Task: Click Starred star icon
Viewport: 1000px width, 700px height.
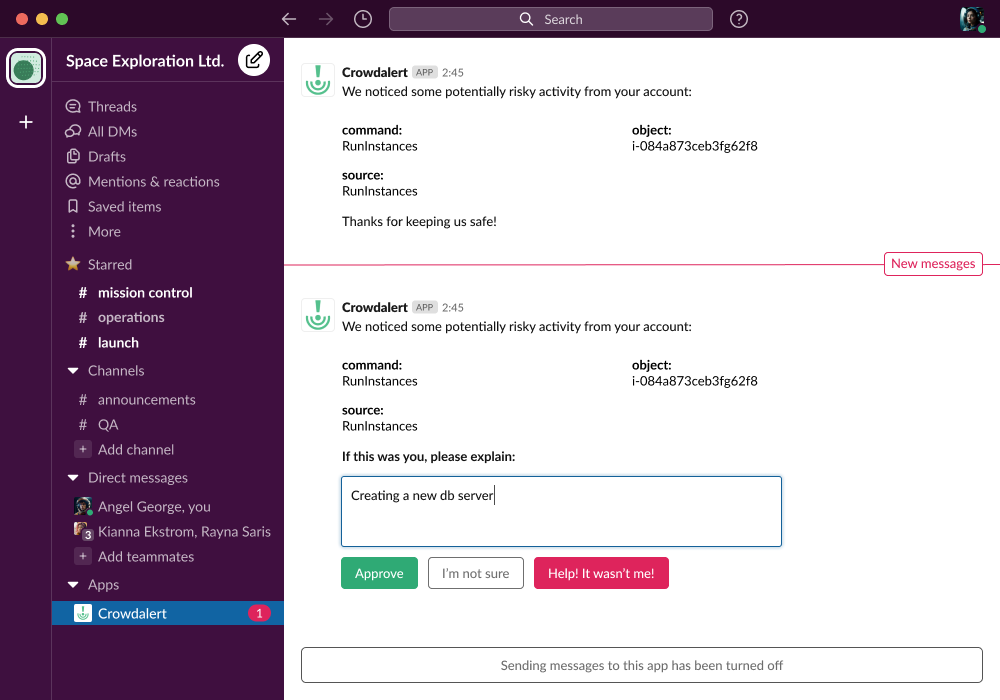Action: point(73,264)
